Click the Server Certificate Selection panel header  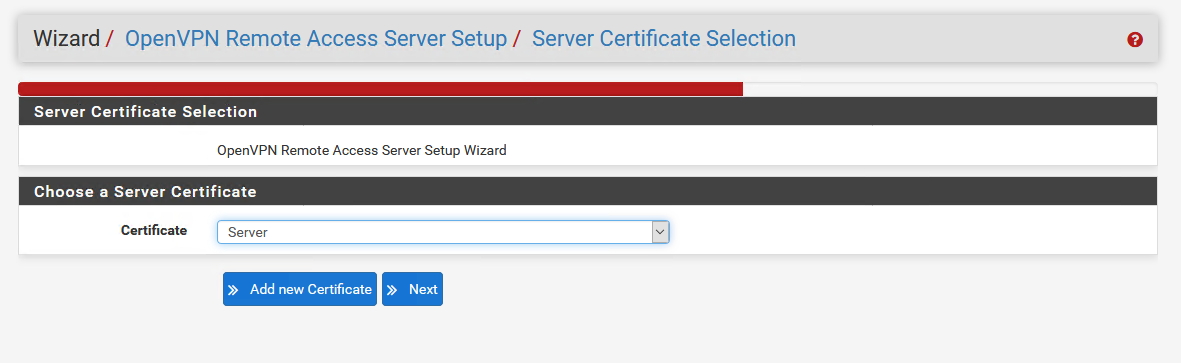click(587, 111)
